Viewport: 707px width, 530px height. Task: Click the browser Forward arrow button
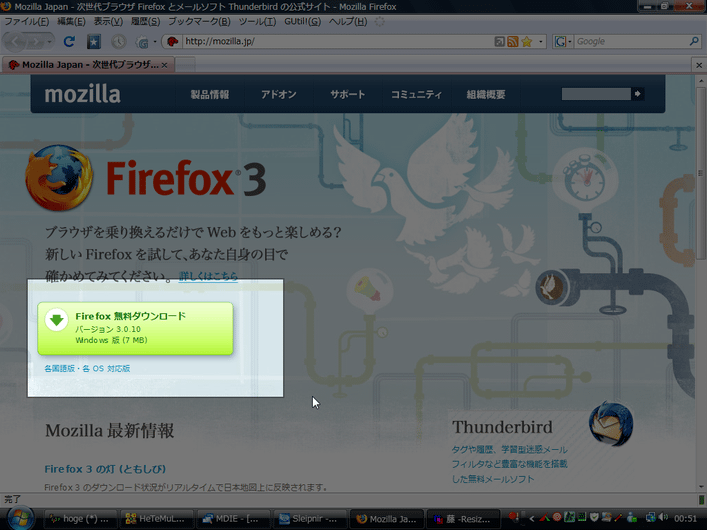[35, 41]
